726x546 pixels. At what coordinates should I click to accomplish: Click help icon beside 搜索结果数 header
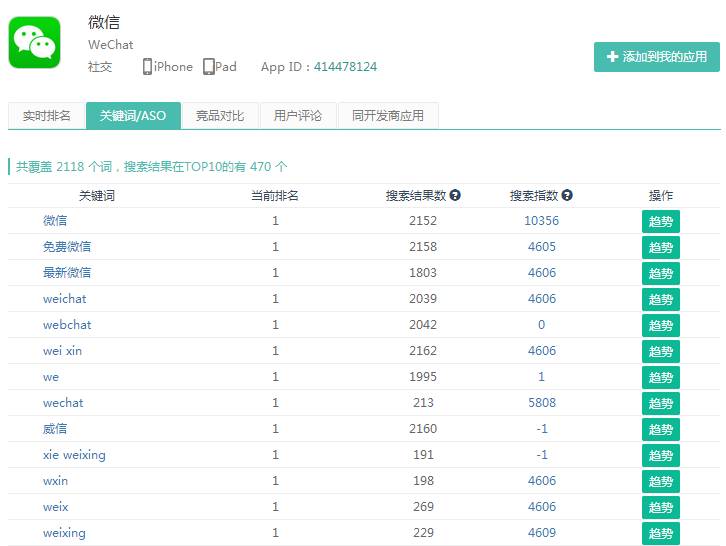pyautogui.click(x=455, y=195)
